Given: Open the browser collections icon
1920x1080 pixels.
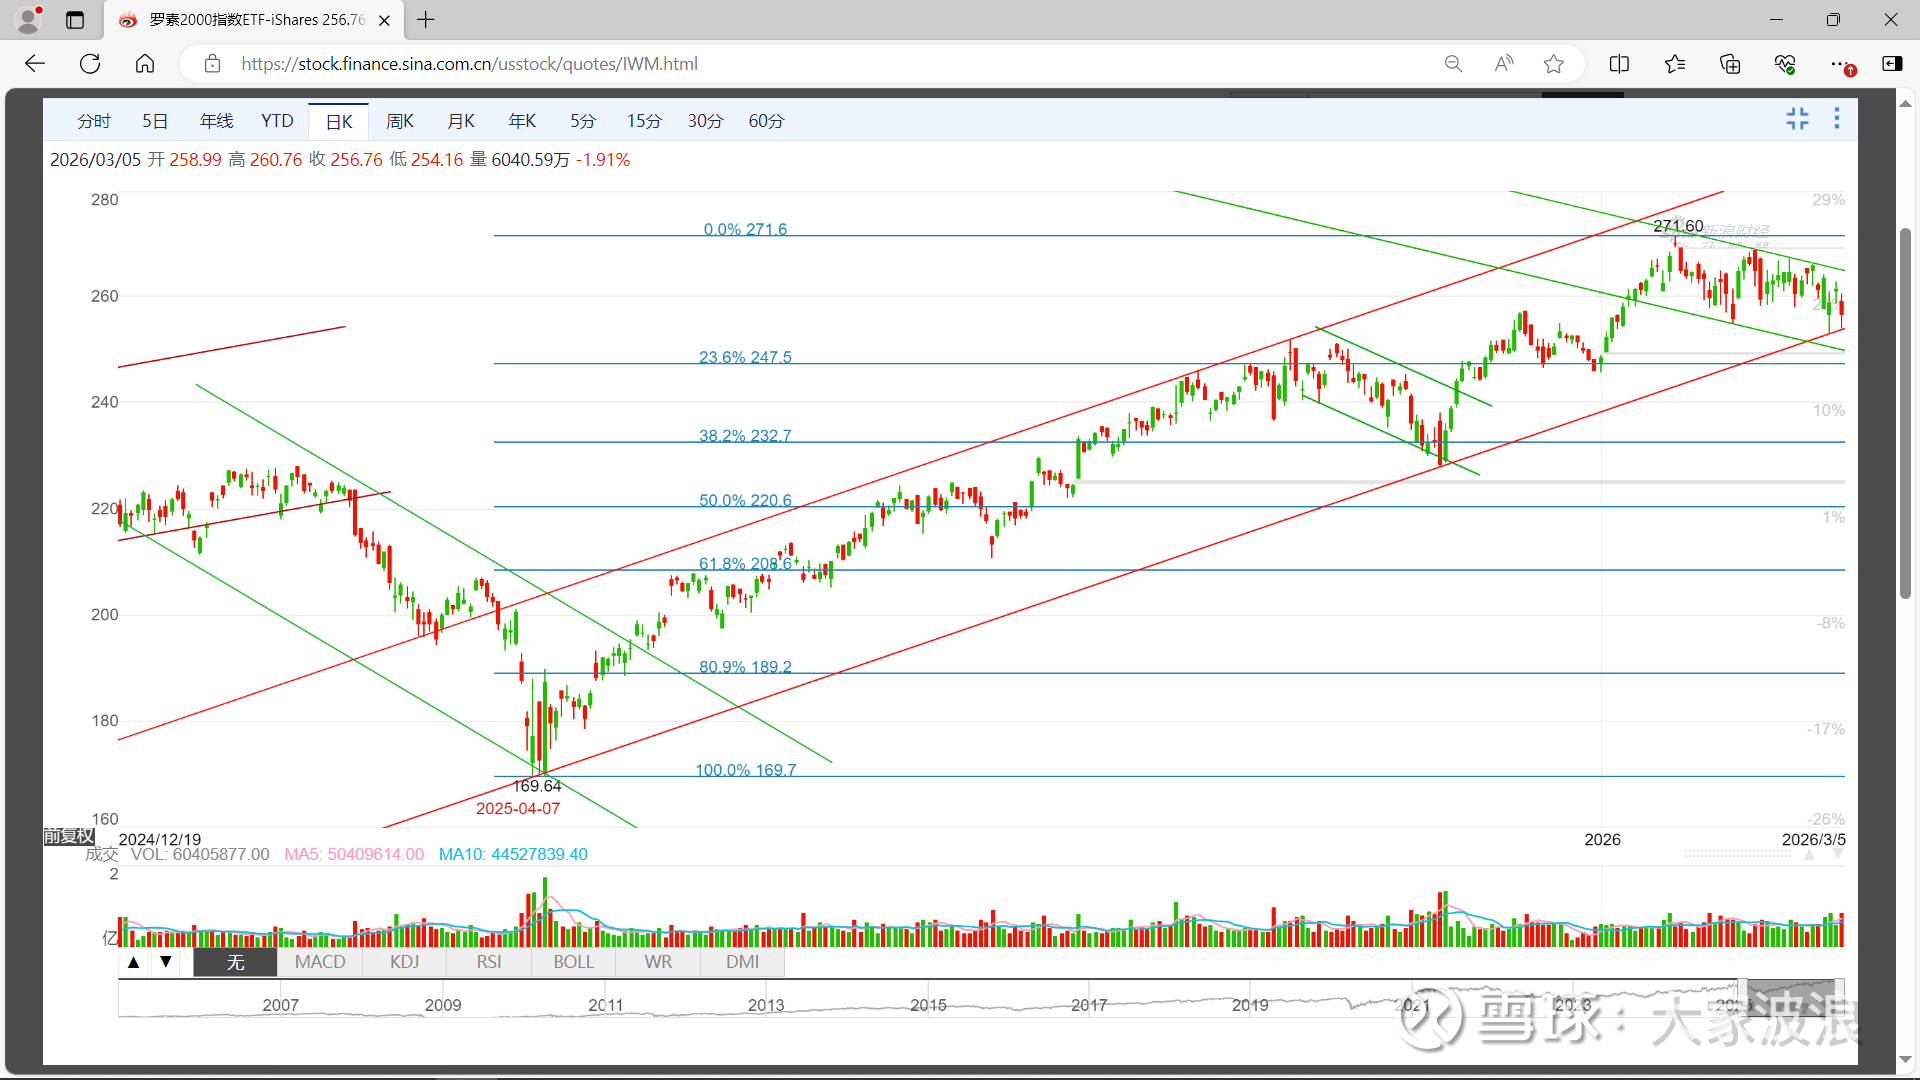Looking at the screenshot, I should 1730,64.
